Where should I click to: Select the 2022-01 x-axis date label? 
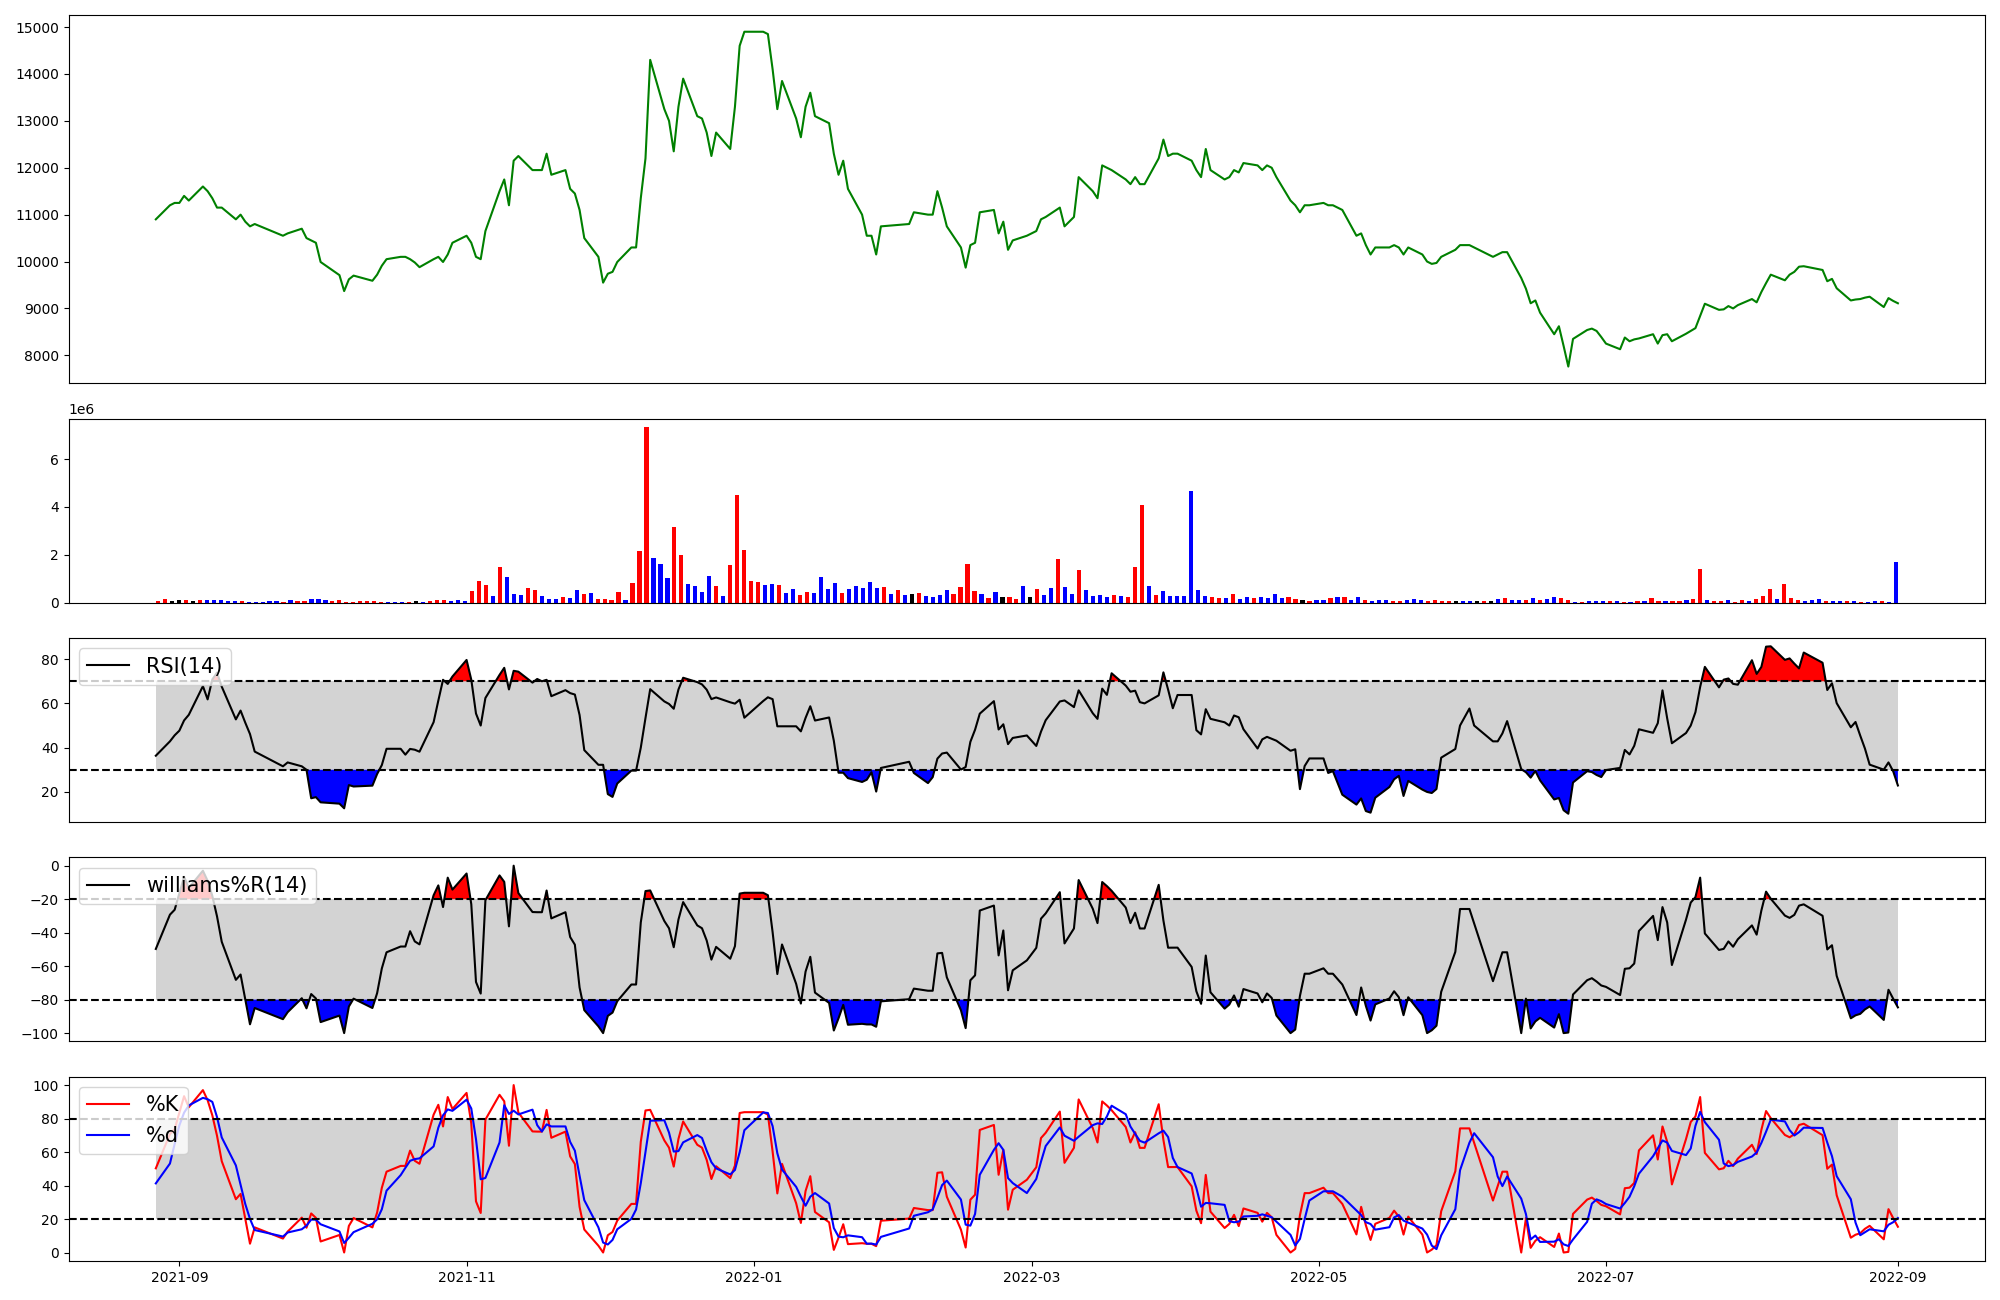(753, 1277)
